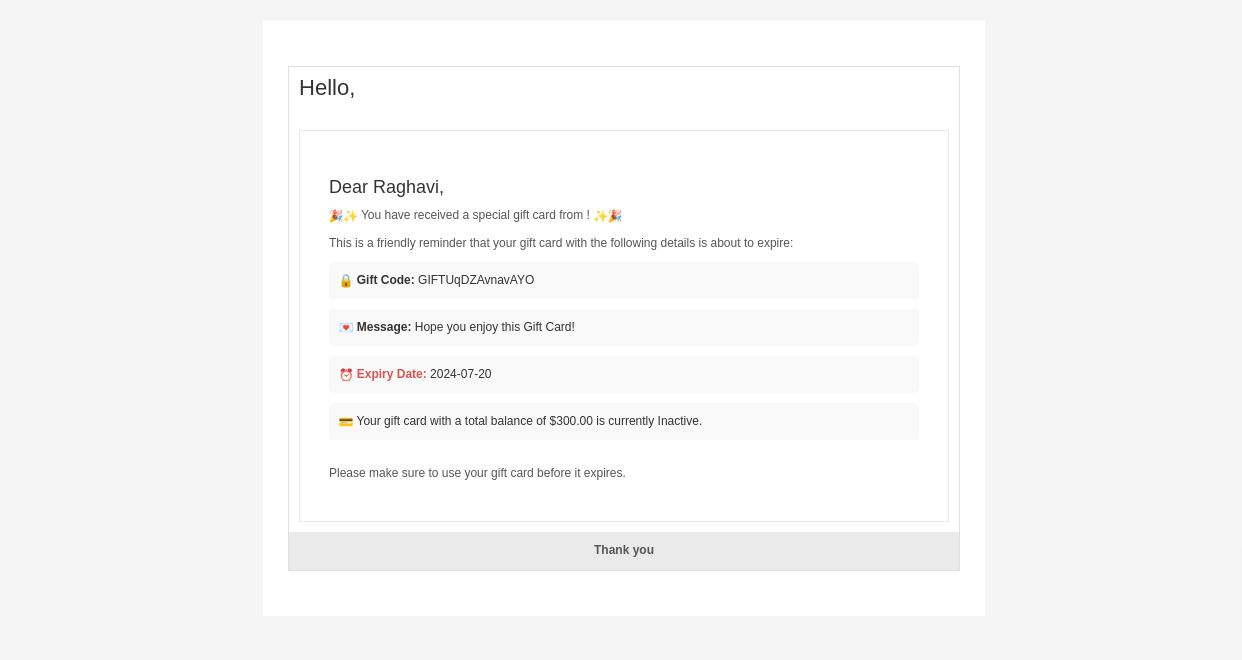Click the Thank you footer bar

[623, 550]
